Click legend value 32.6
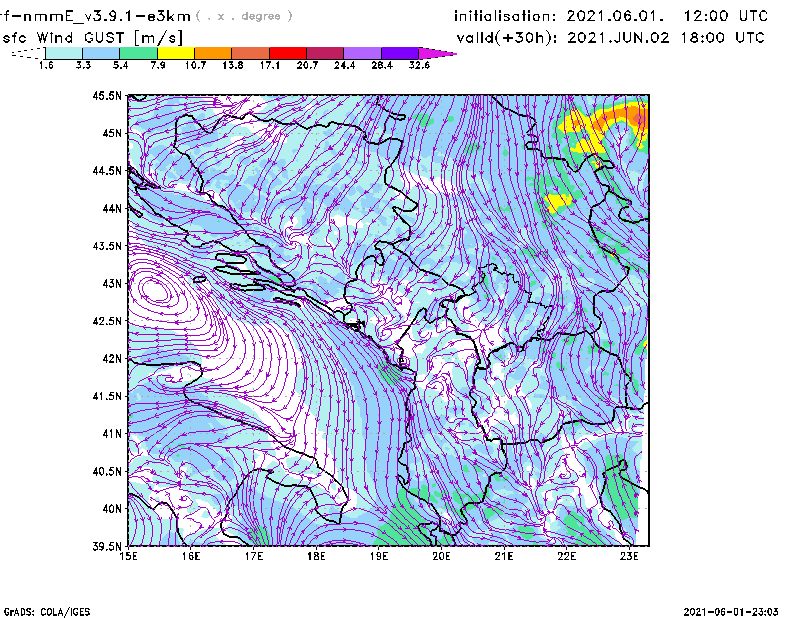This screenshot has height=618, width=800. coord(419,65)
